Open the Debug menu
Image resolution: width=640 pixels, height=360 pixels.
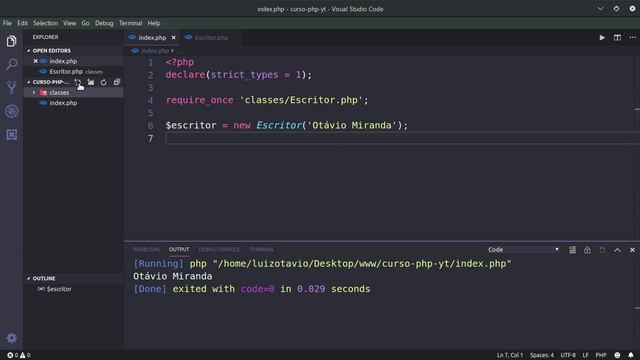point(104,23)
